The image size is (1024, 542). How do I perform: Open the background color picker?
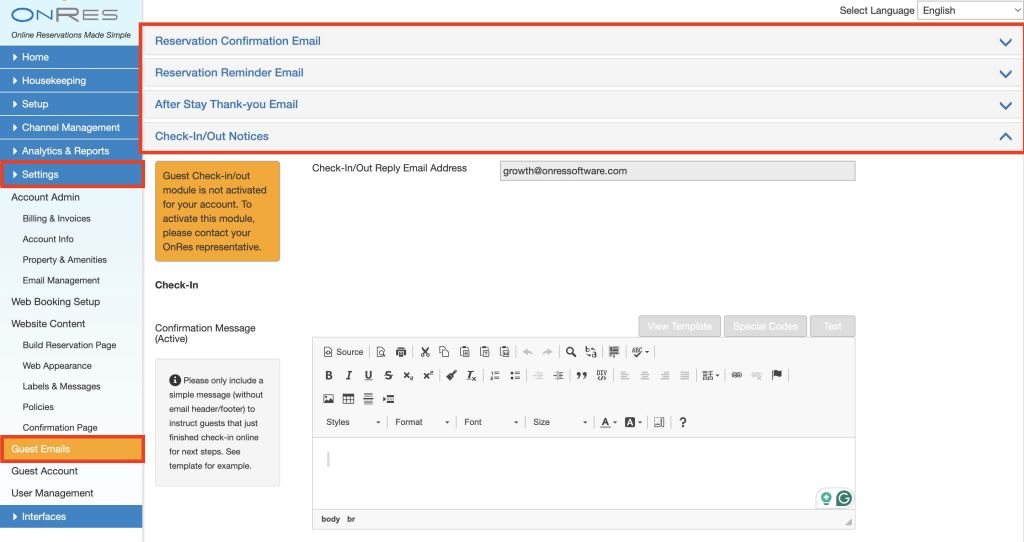tap(633, 422)
